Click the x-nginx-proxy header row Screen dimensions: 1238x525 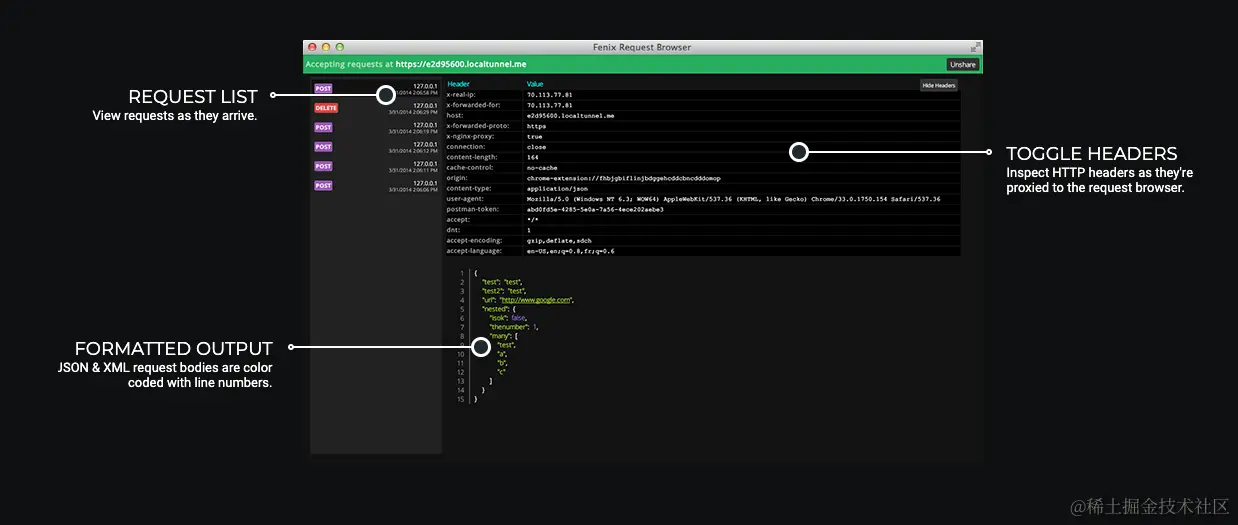click(x=702, y=136)
